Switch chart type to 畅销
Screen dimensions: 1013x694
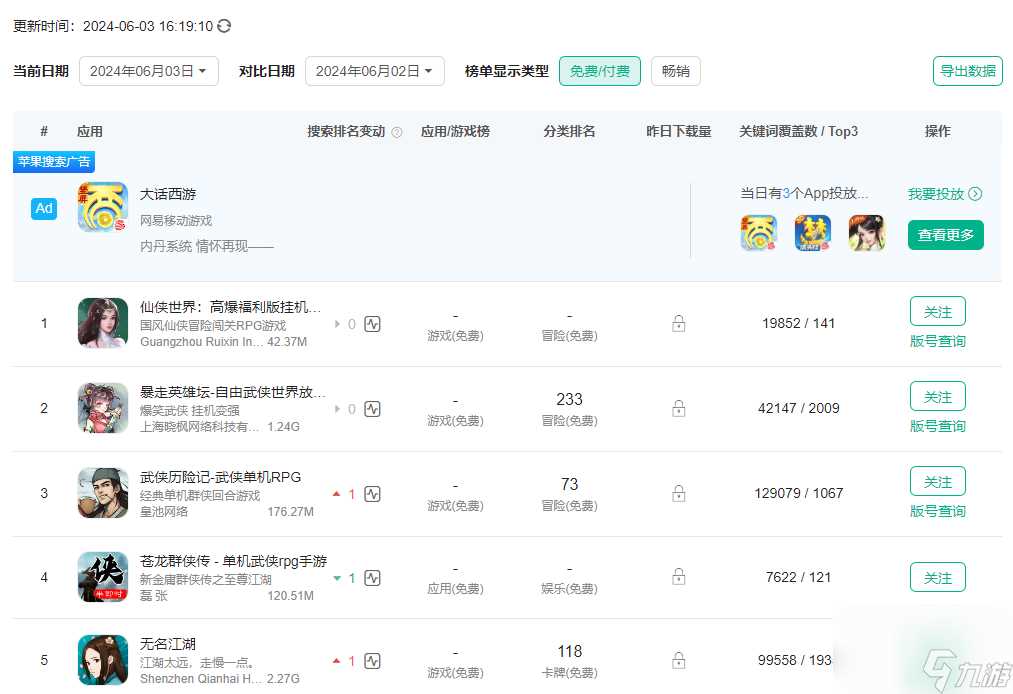676,71
